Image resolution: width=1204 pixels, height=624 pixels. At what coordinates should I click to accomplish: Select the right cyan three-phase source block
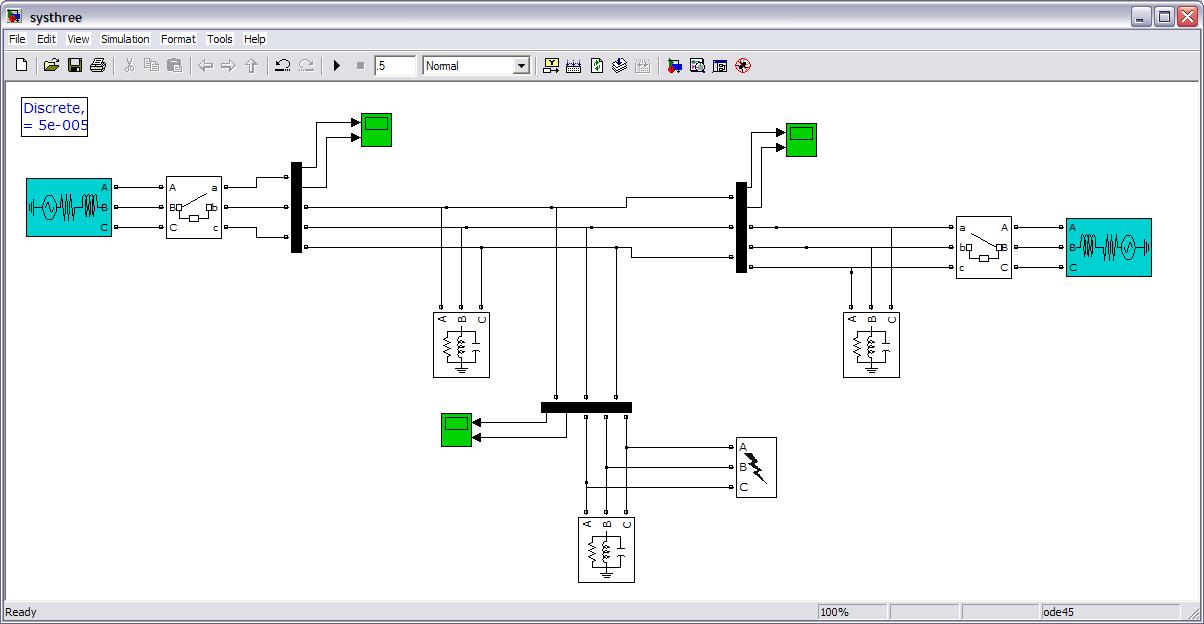[x=1108, y=247]
